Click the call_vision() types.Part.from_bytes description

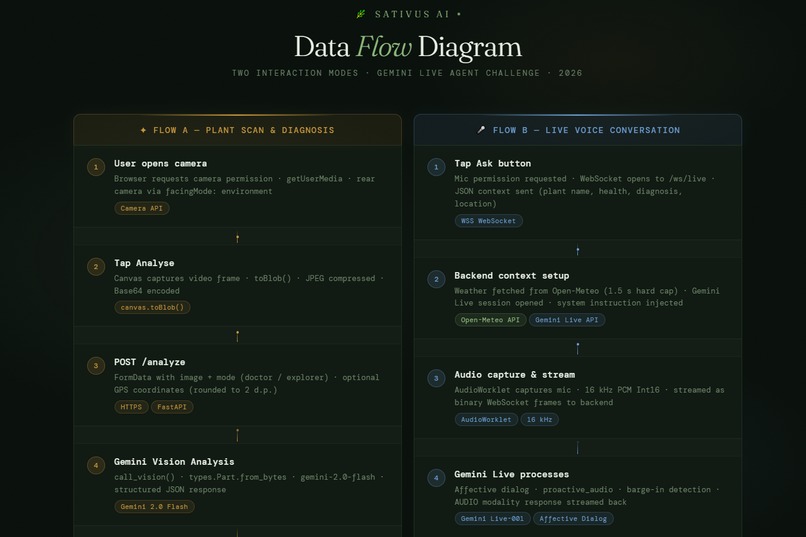tap(249, 483)
